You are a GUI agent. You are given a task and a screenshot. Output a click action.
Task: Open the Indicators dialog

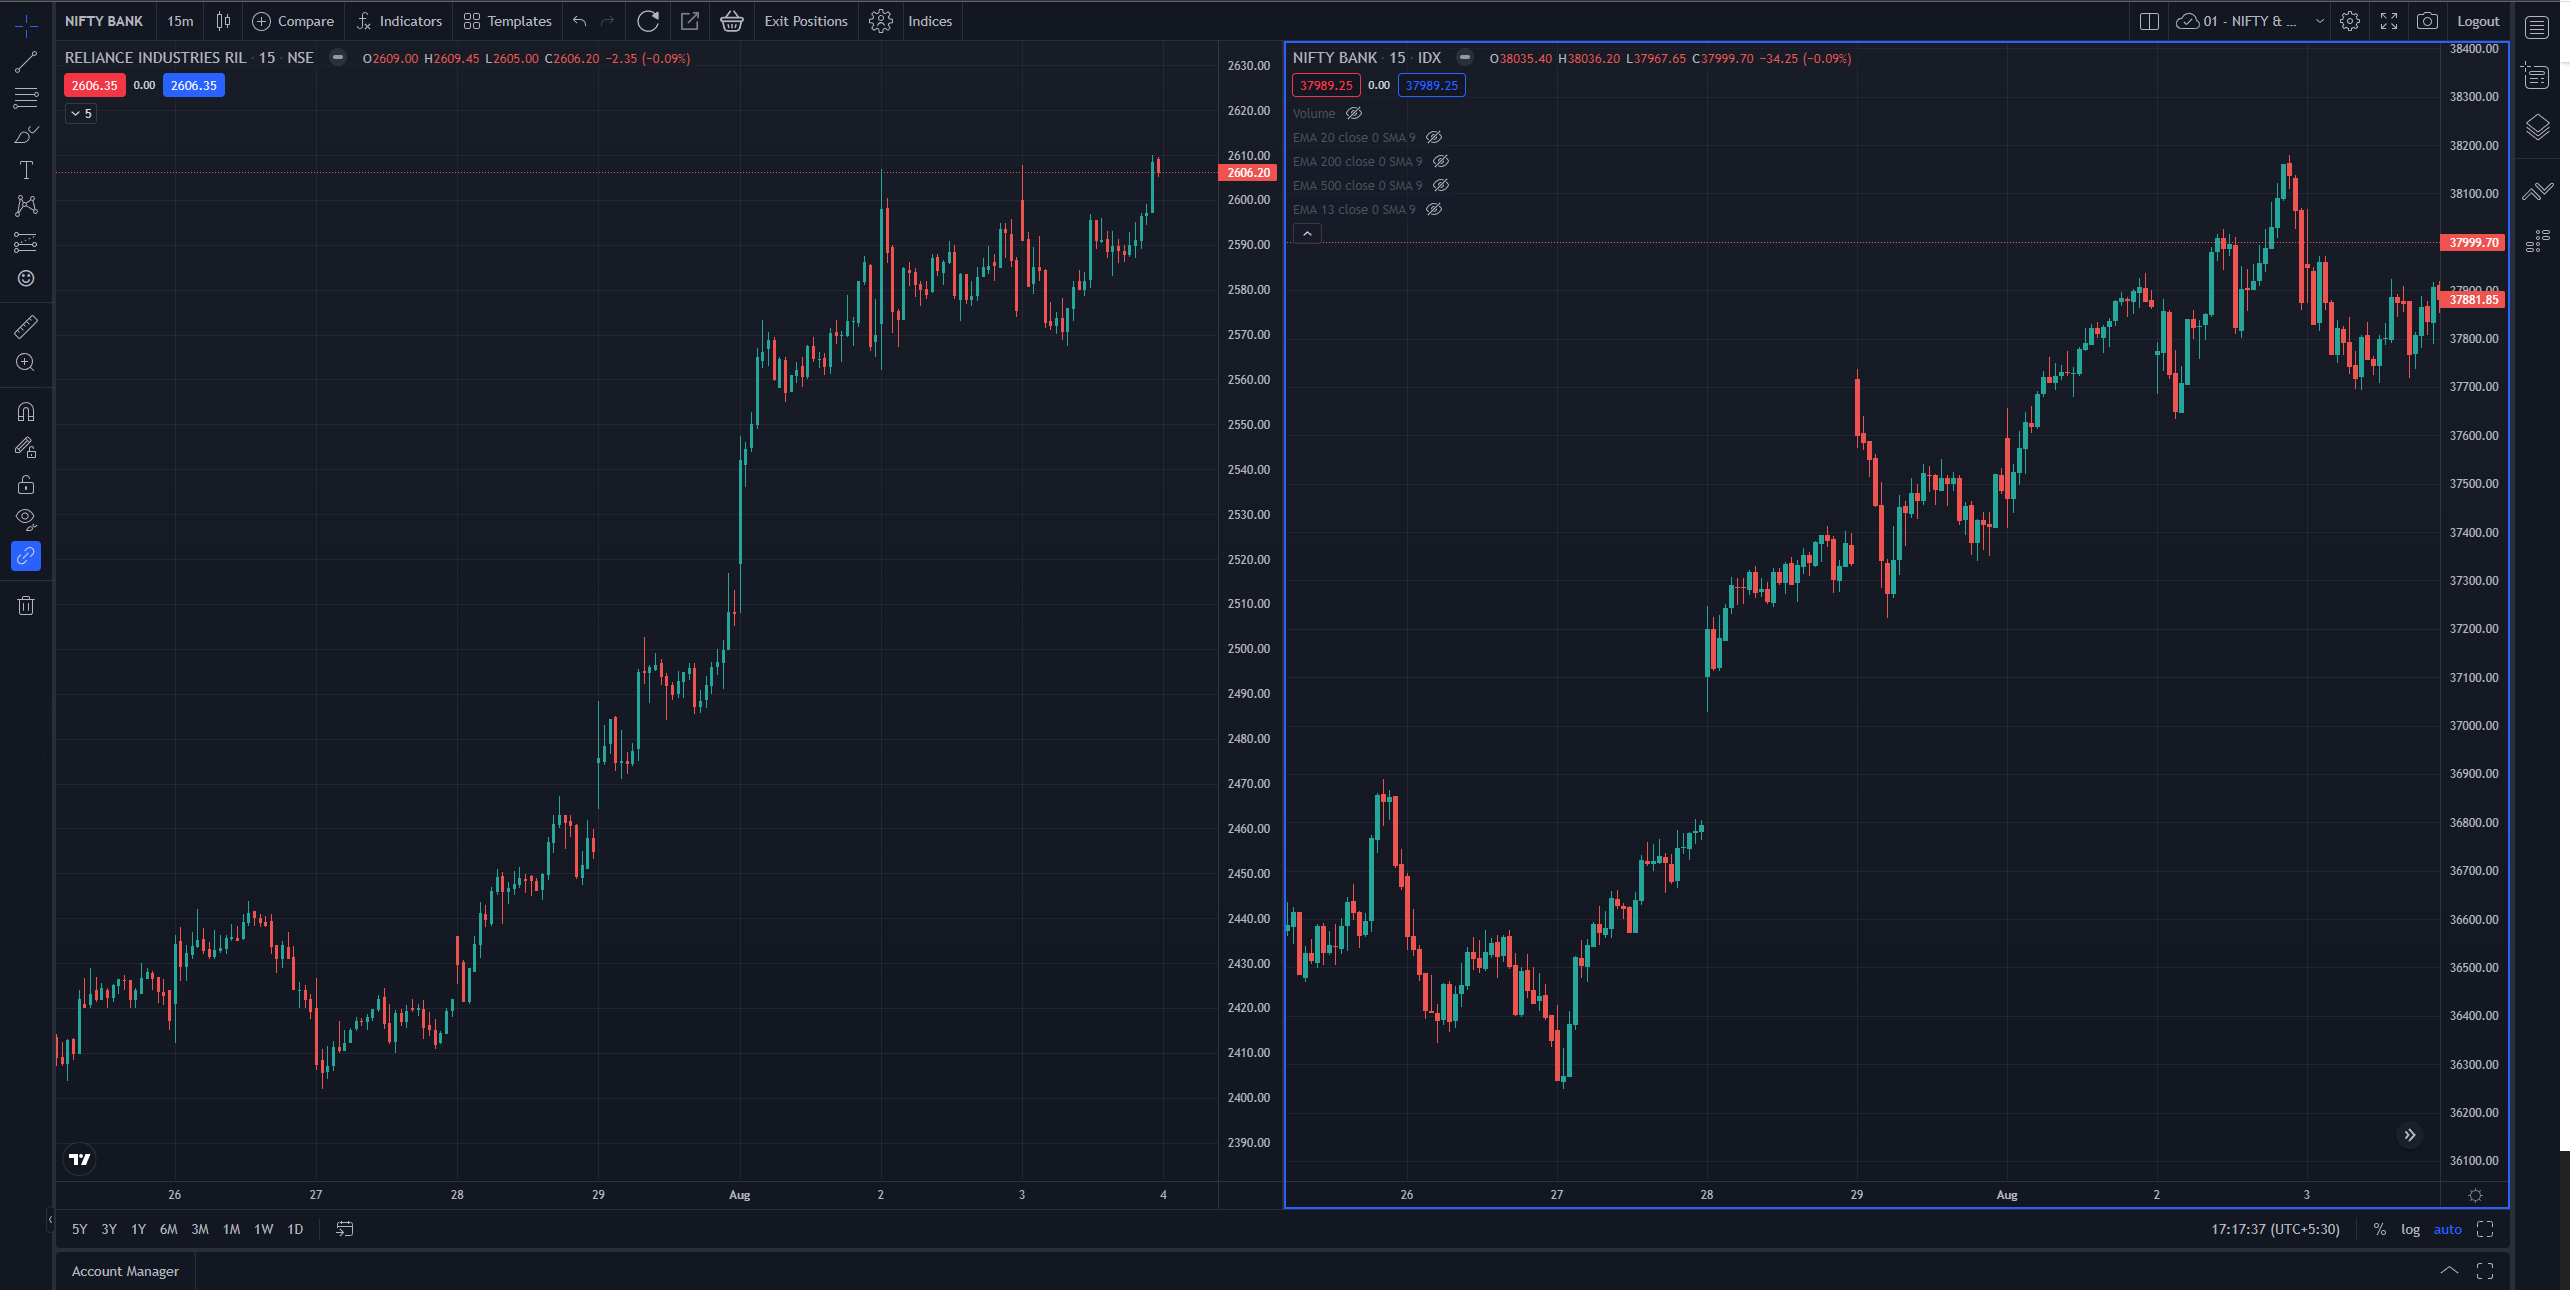pos(400,21)
